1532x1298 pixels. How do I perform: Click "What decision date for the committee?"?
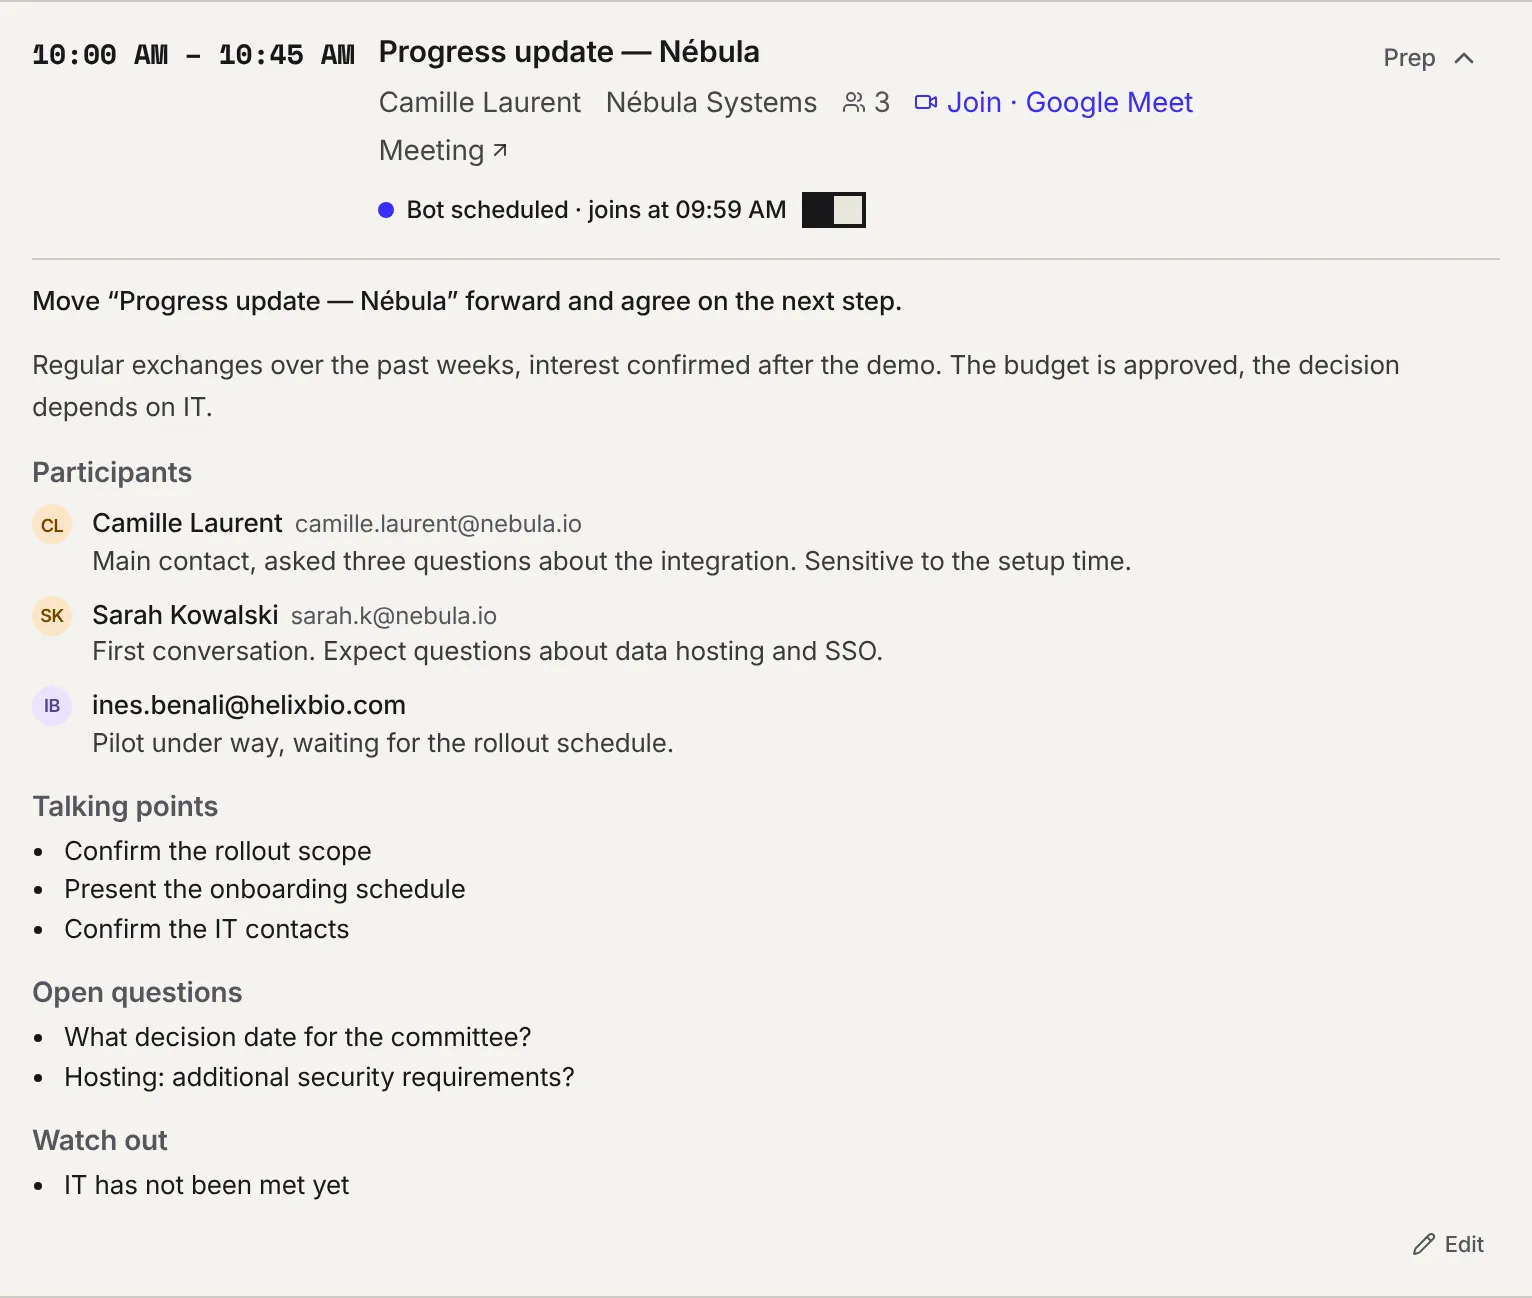pos(298,1037)
